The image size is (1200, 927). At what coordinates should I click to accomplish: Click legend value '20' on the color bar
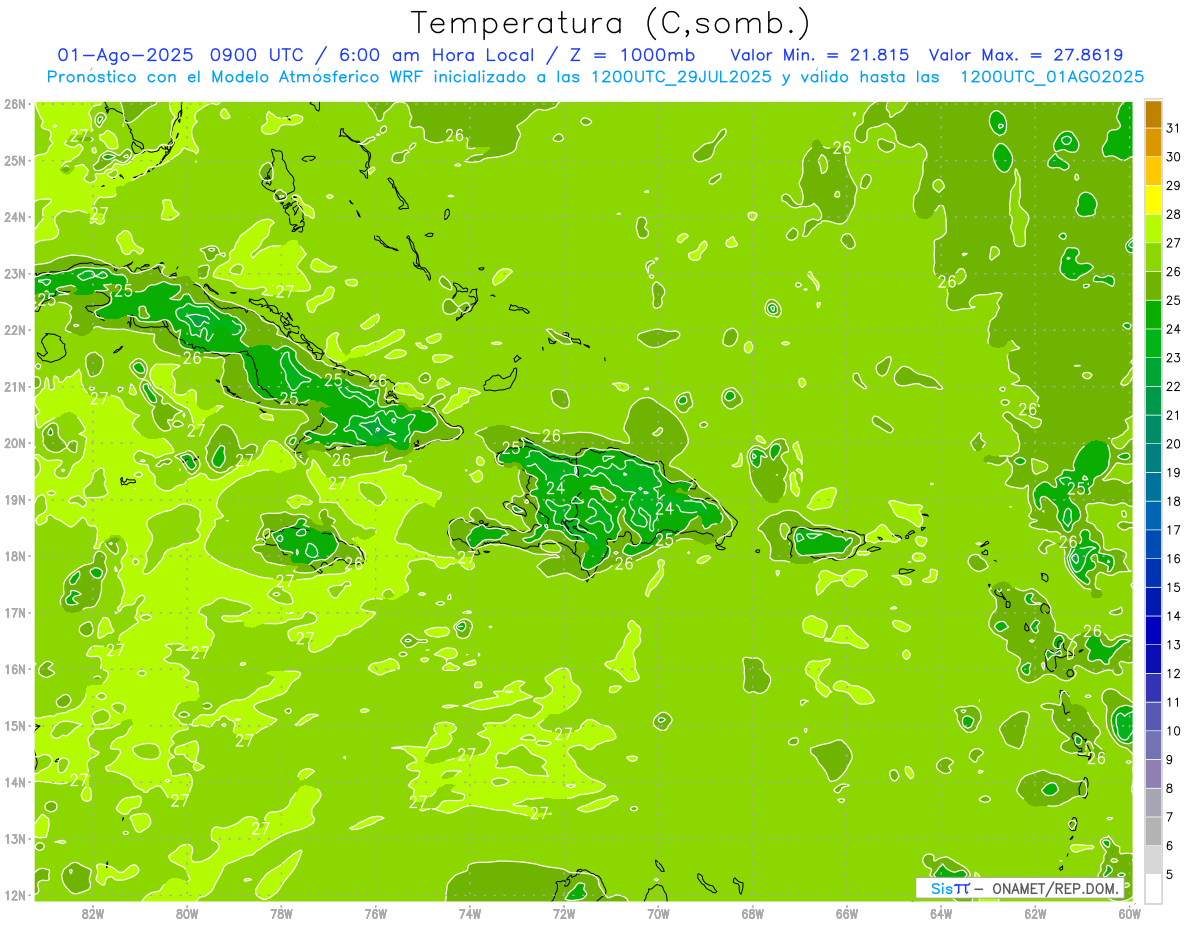(1174, 443)
